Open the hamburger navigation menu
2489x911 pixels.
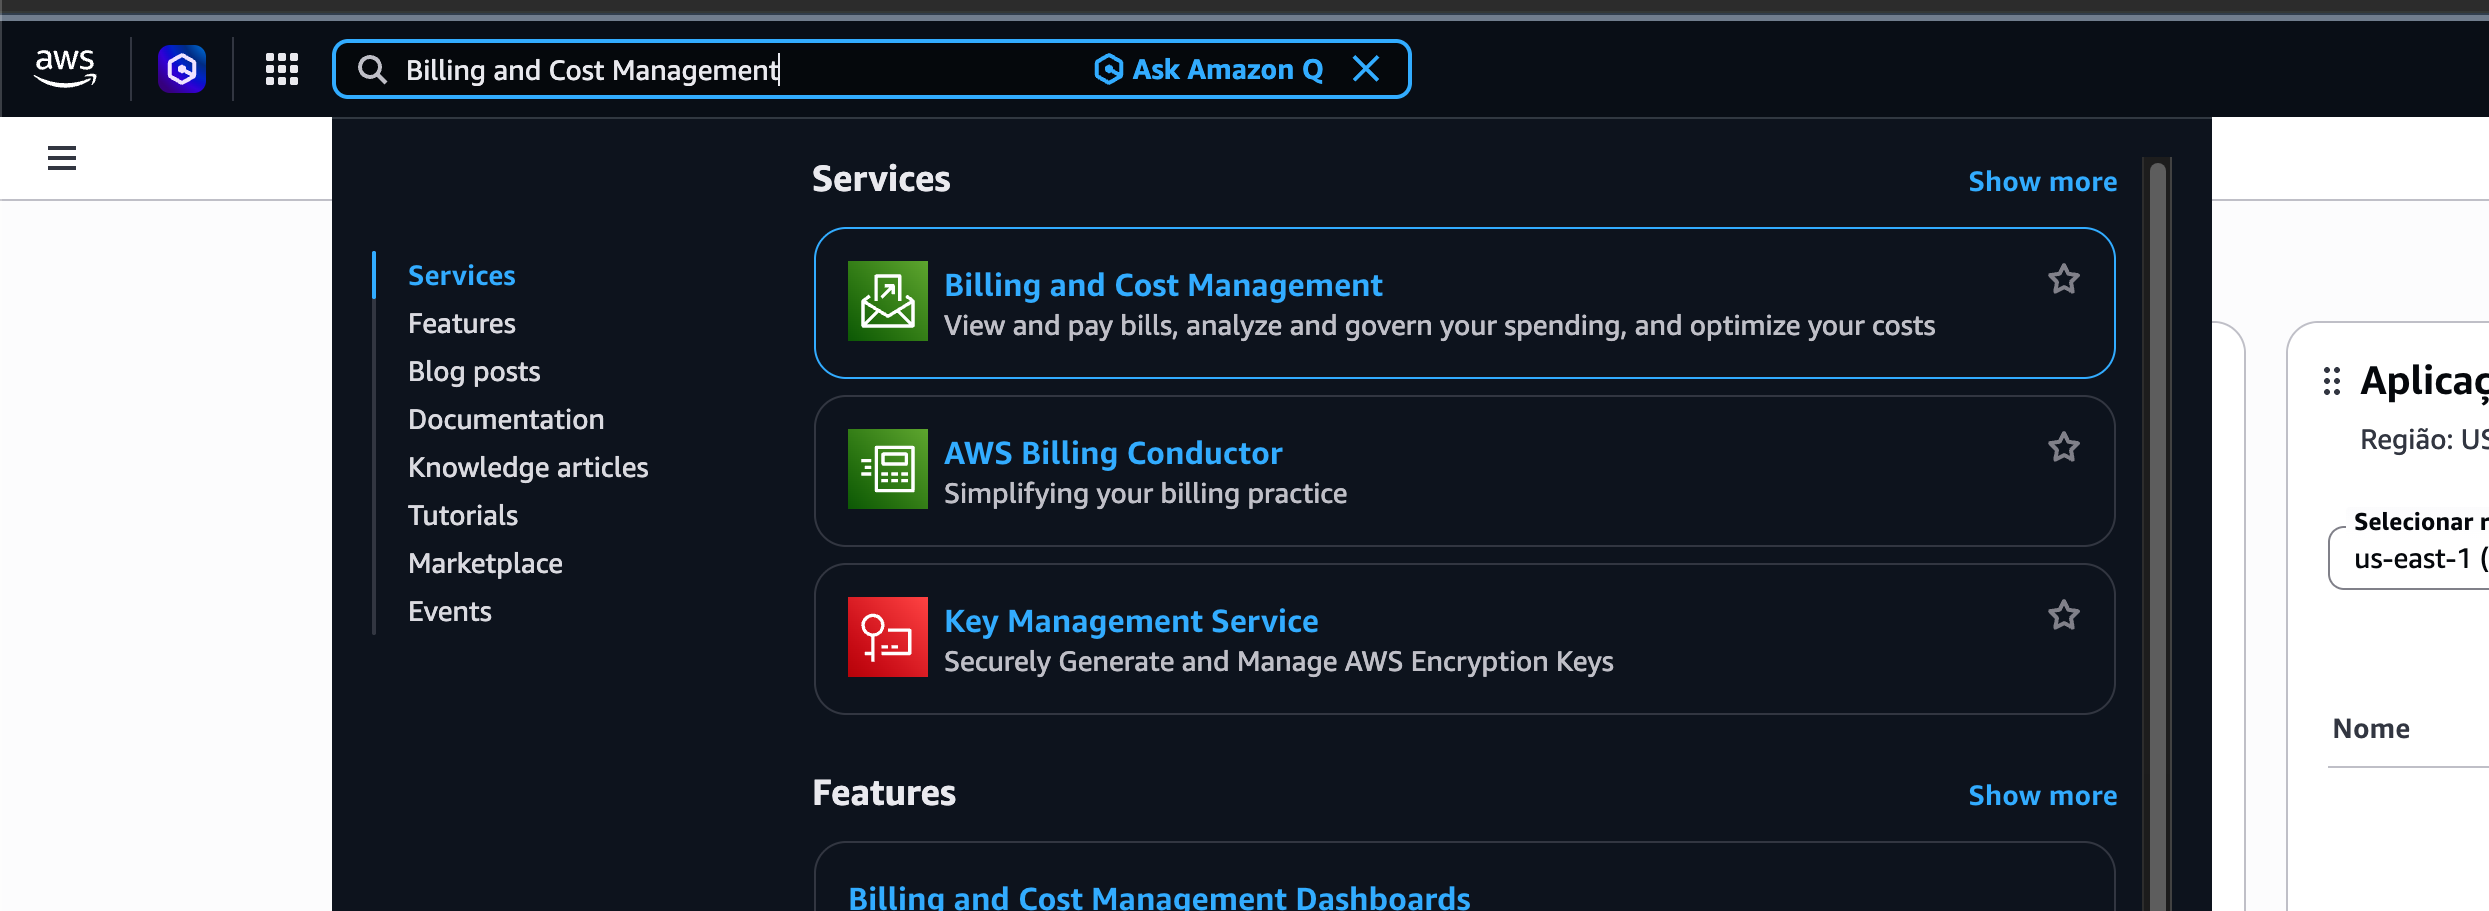pyautogui.click(x=62, y=158)
